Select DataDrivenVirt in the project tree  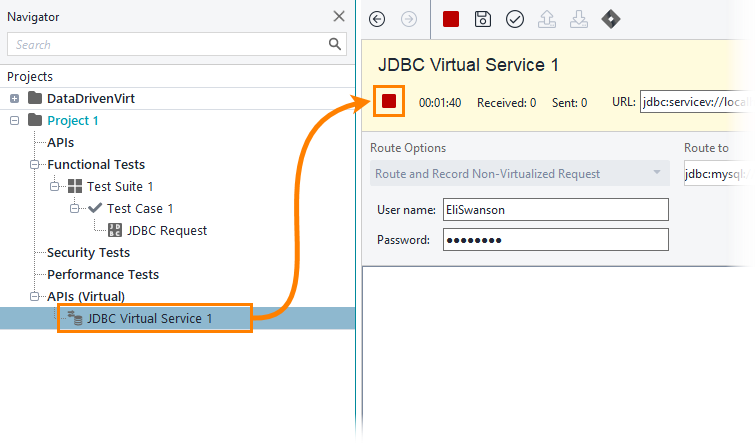click(x=91, y=98)
